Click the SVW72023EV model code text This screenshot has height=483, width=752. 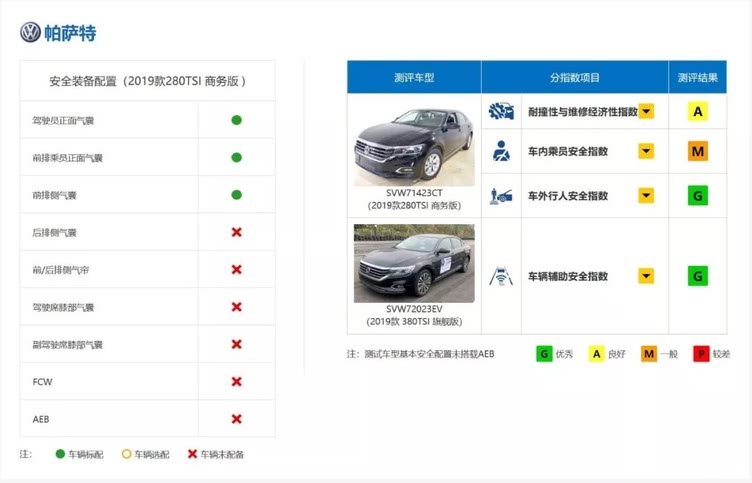tap(414, 309)
